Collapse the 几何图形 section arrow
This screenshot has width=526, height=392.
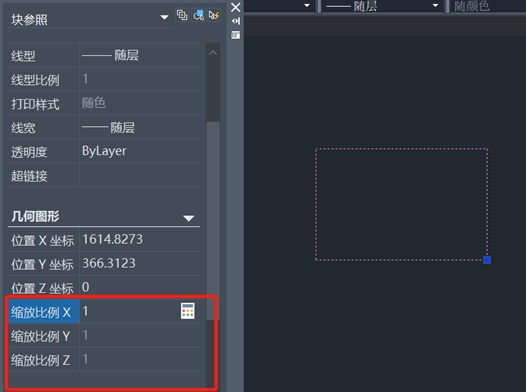(x=189, y=218)
